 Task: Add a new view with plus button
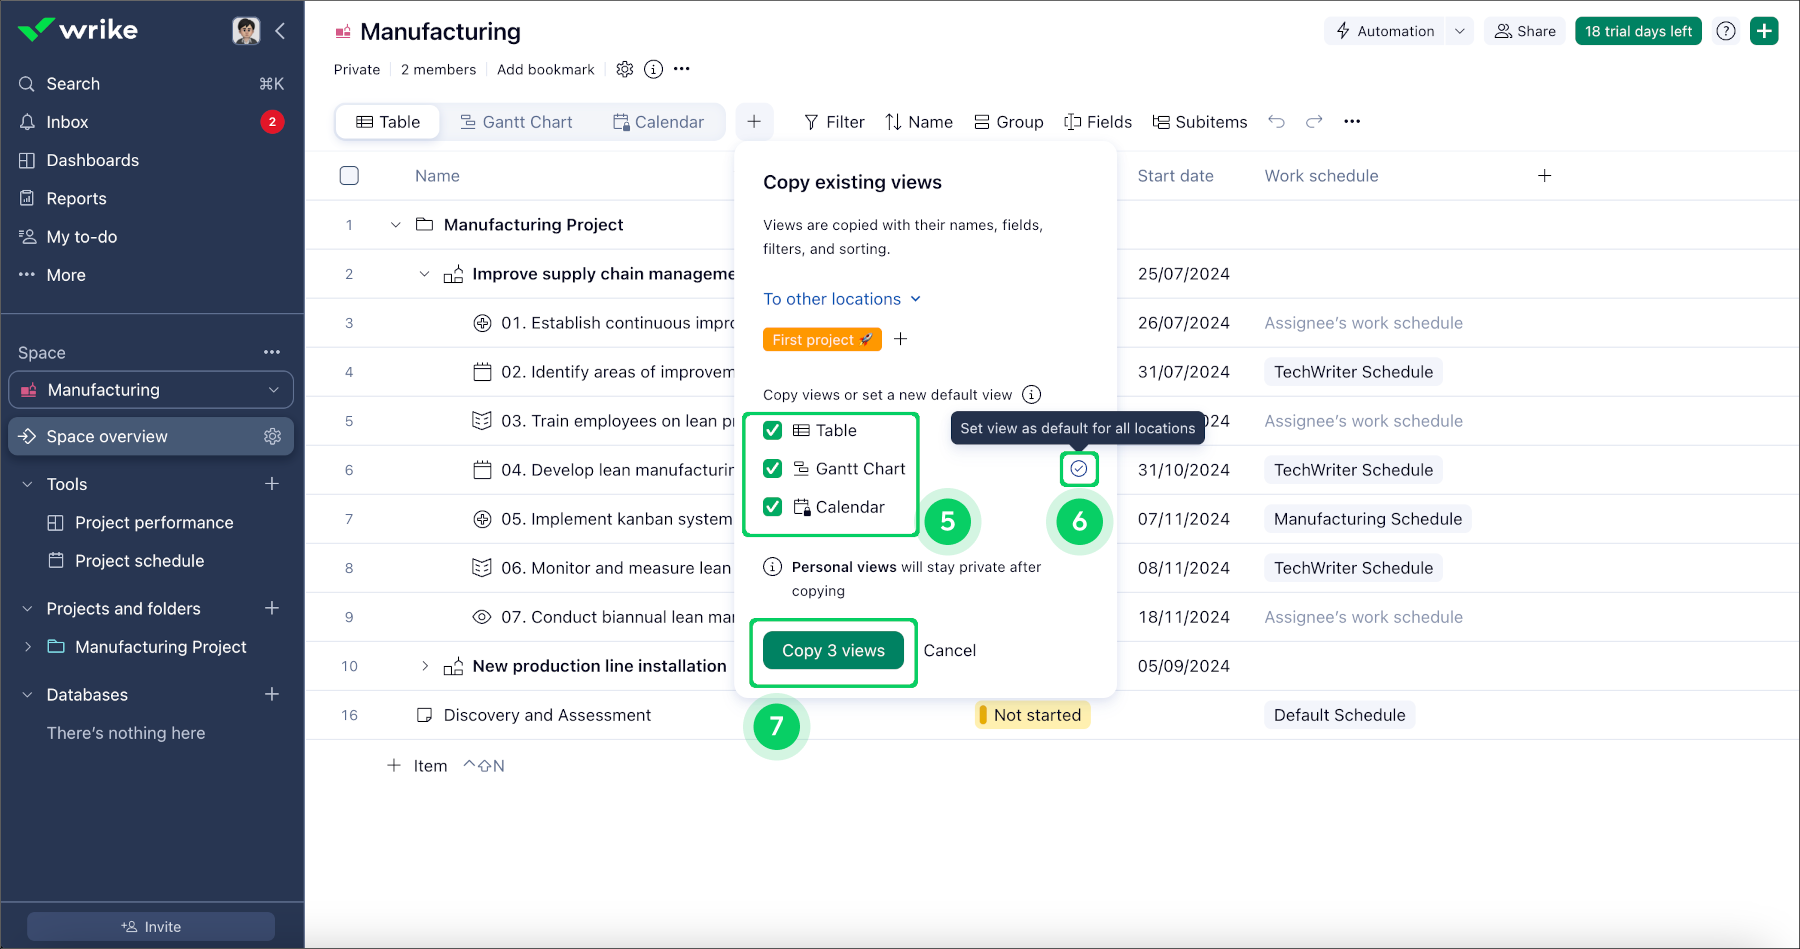click(754, 122)
